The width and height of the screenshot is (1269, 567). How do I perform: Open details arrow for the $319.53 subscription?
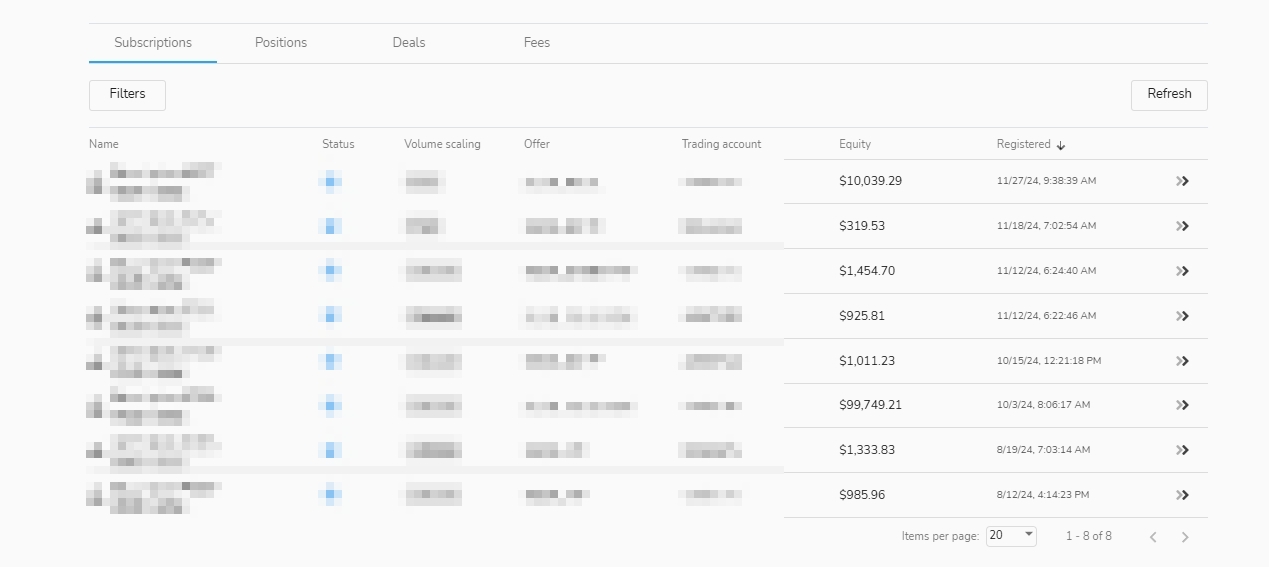pyautogui.click(x=1182, y=226)
